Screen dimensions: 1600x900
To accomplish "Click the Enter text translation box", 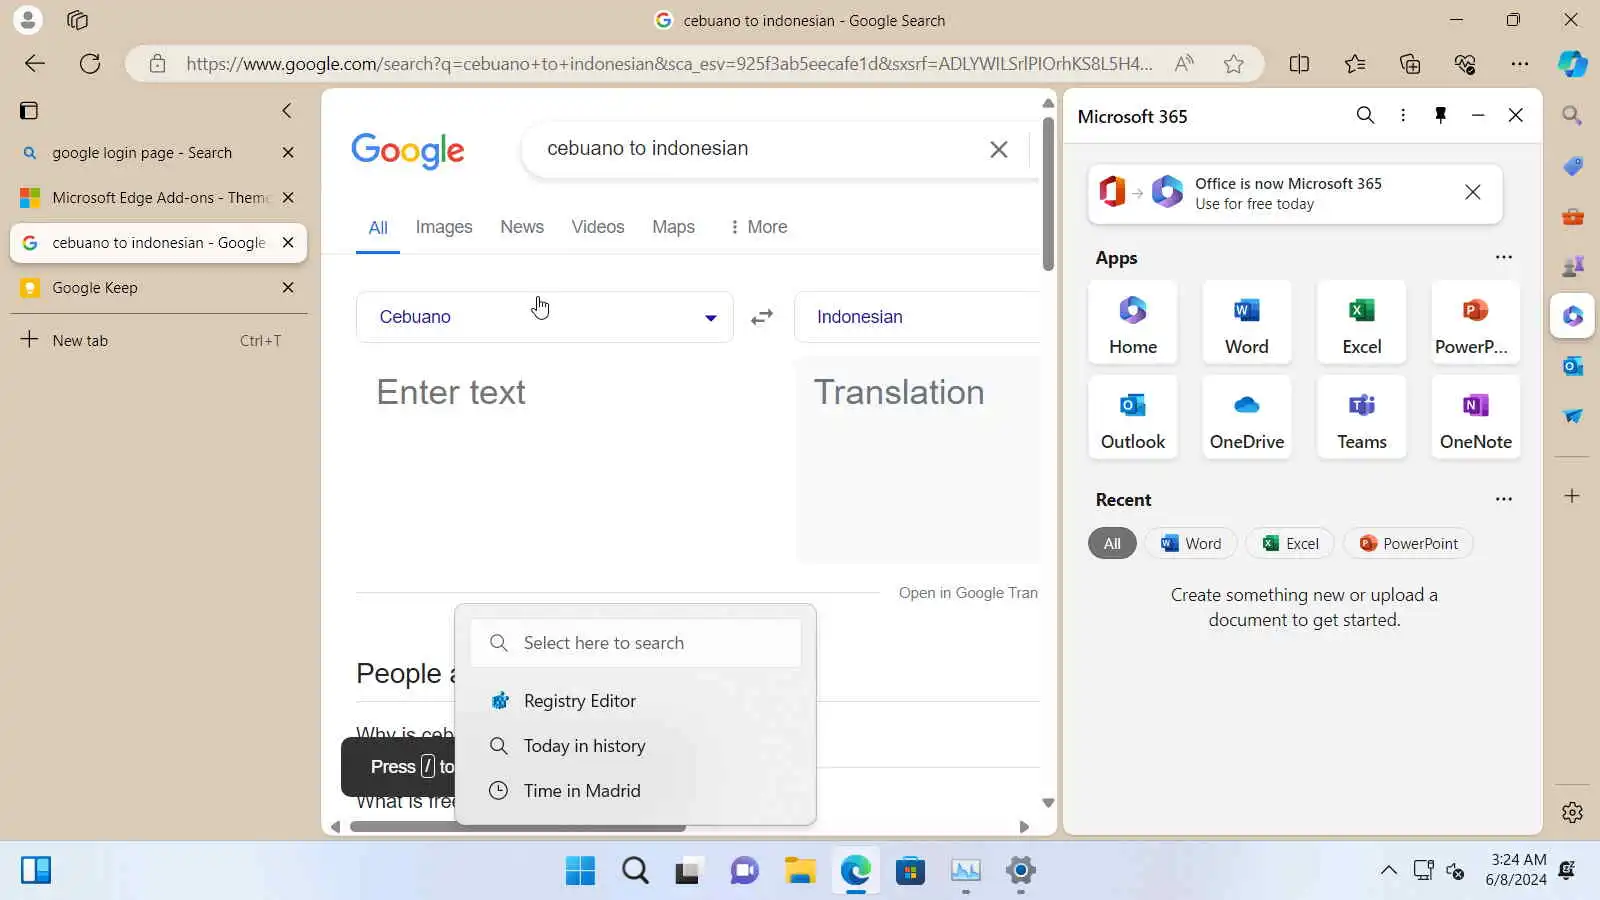I will [x=565, y=460].
